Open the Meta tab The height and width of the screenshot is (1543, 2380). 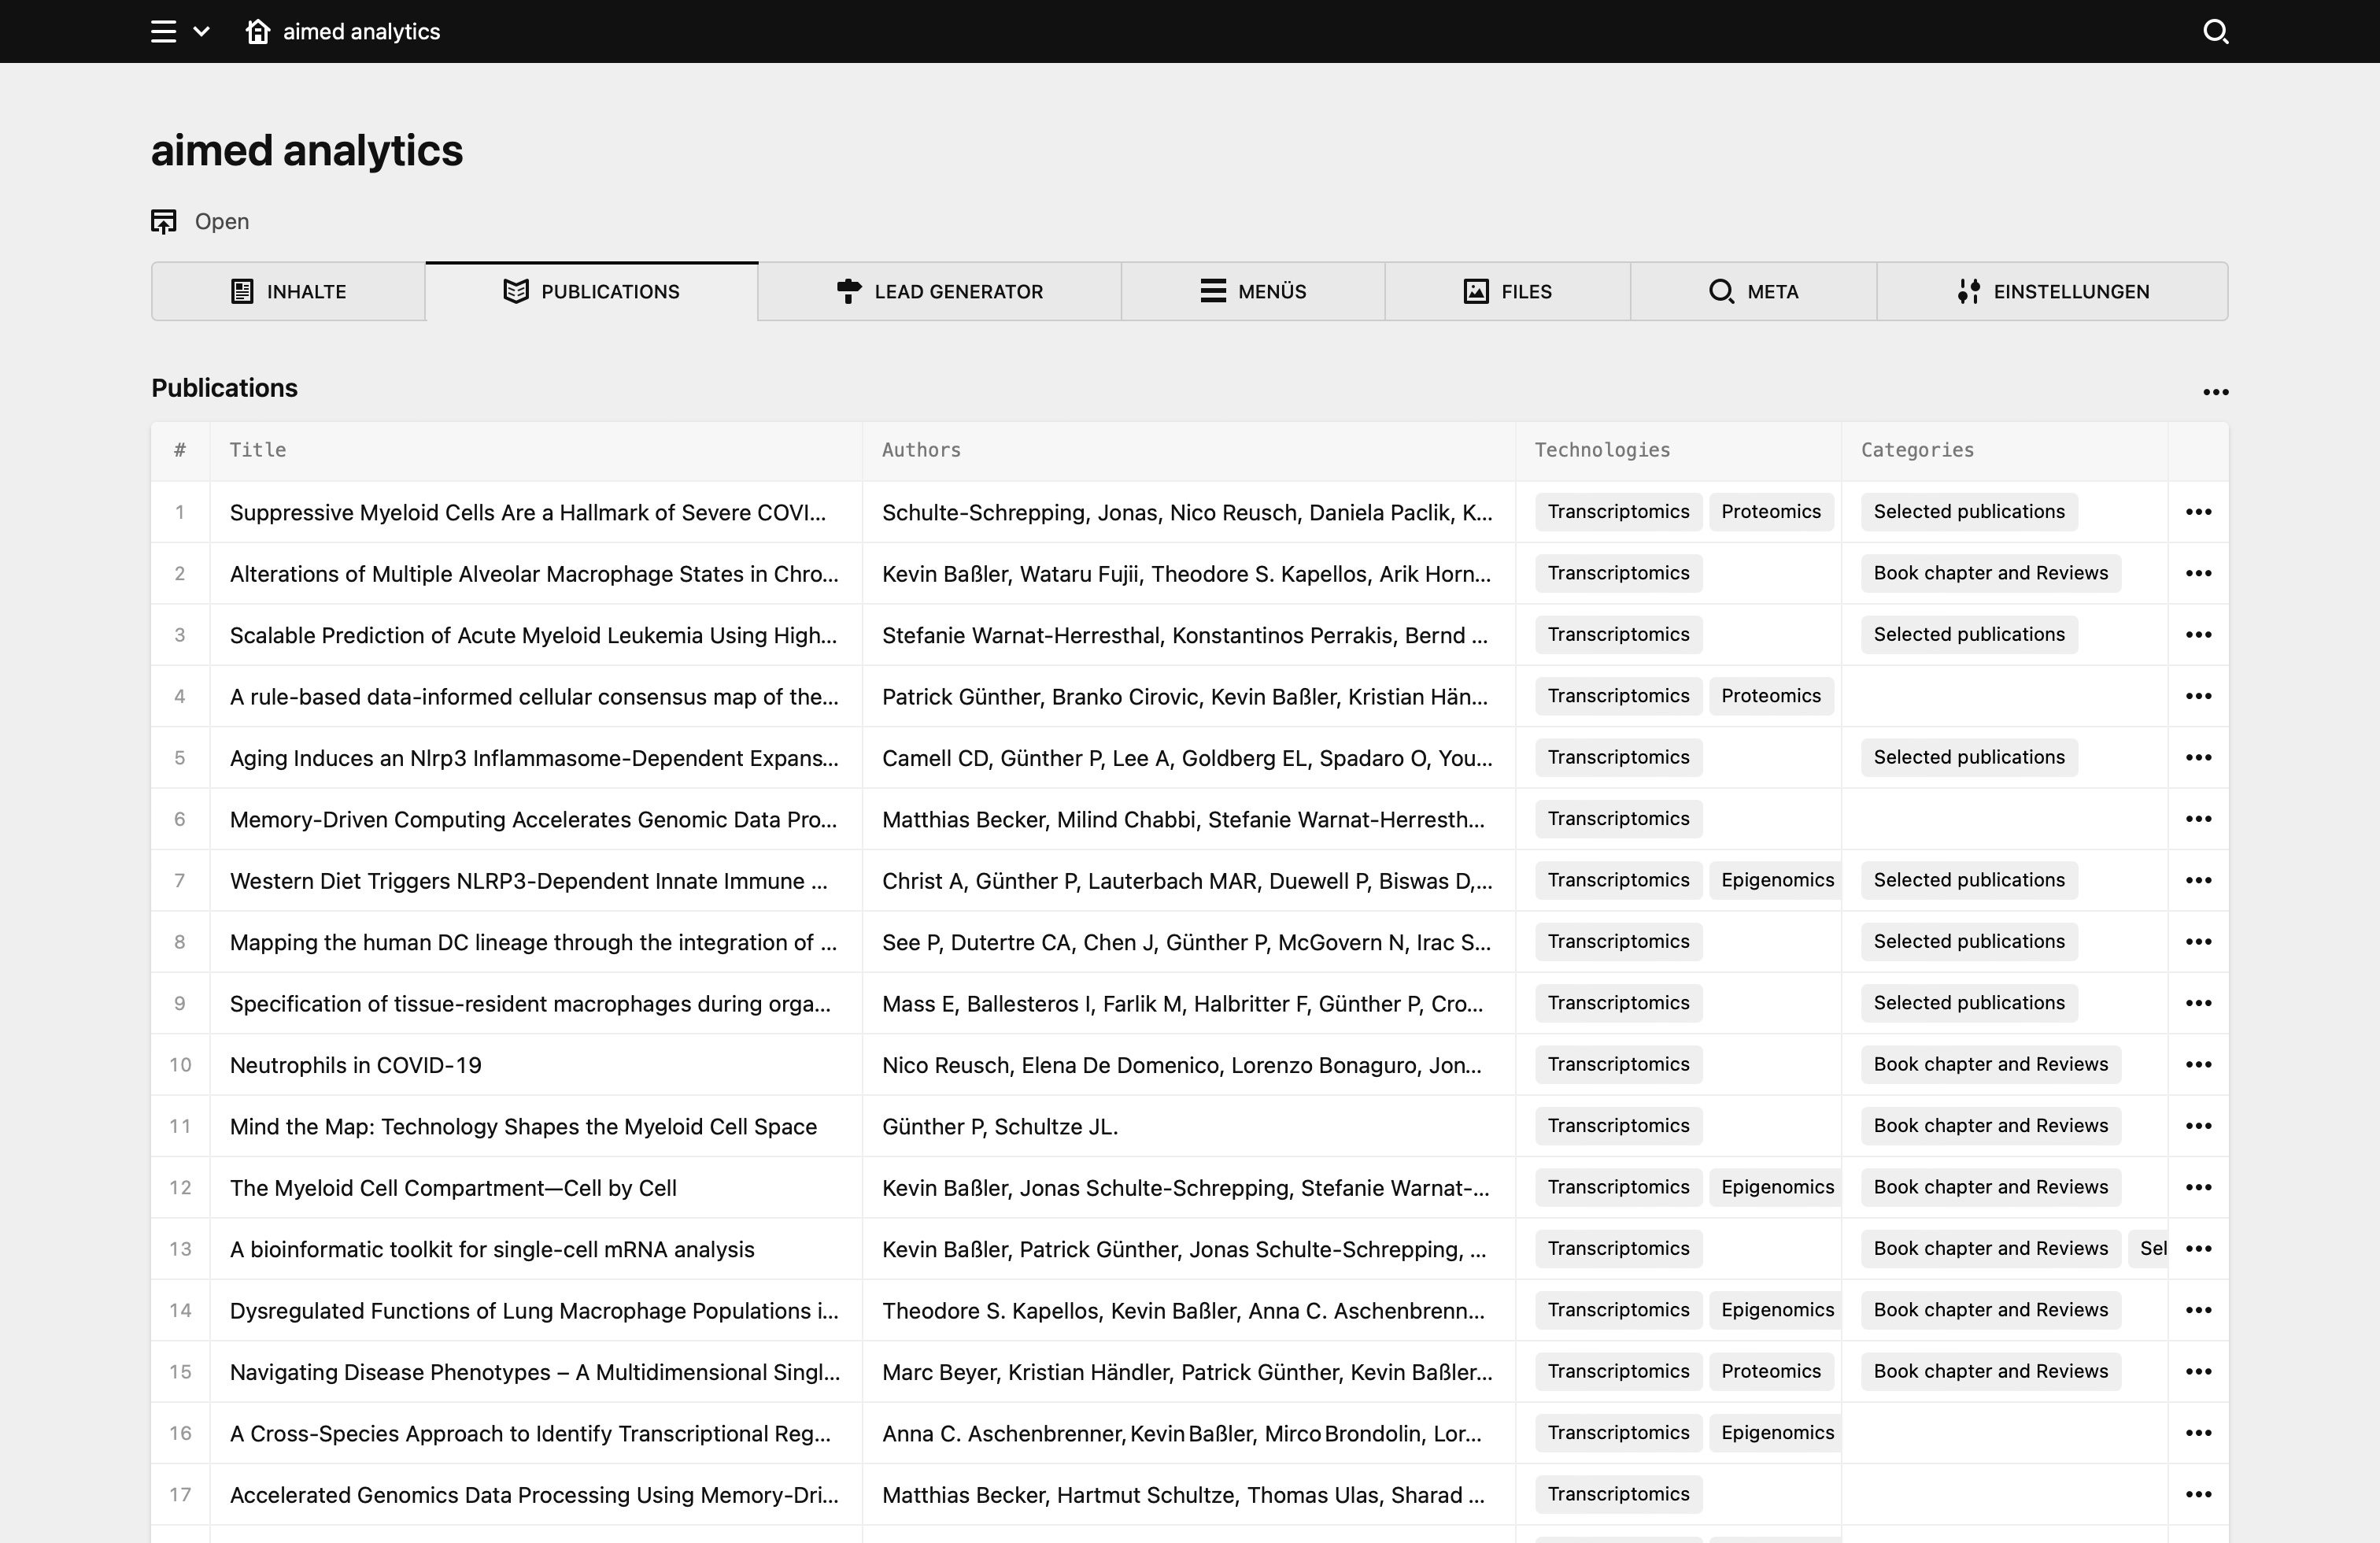[x=1754, y=291]
